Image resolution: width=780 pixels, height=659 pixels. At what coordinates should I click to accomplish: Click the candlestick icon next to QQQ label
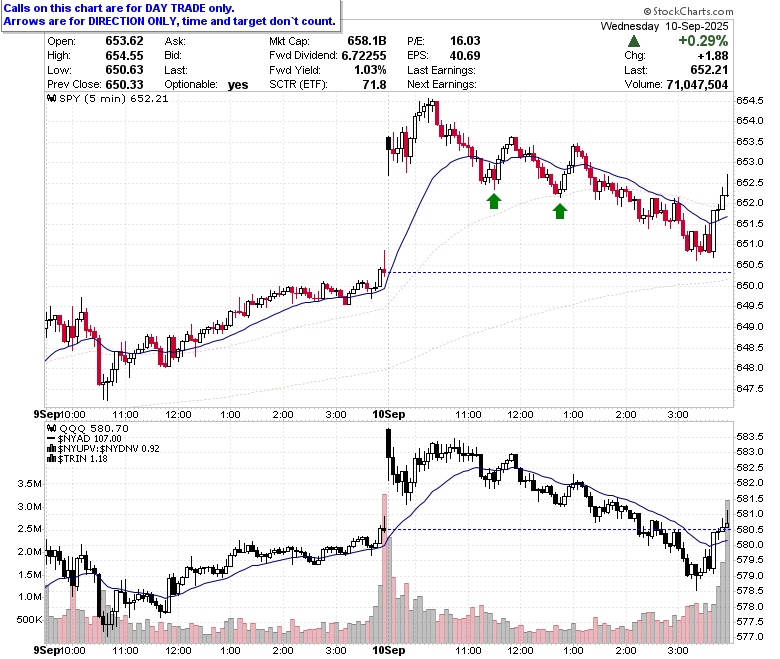(51, 429)
